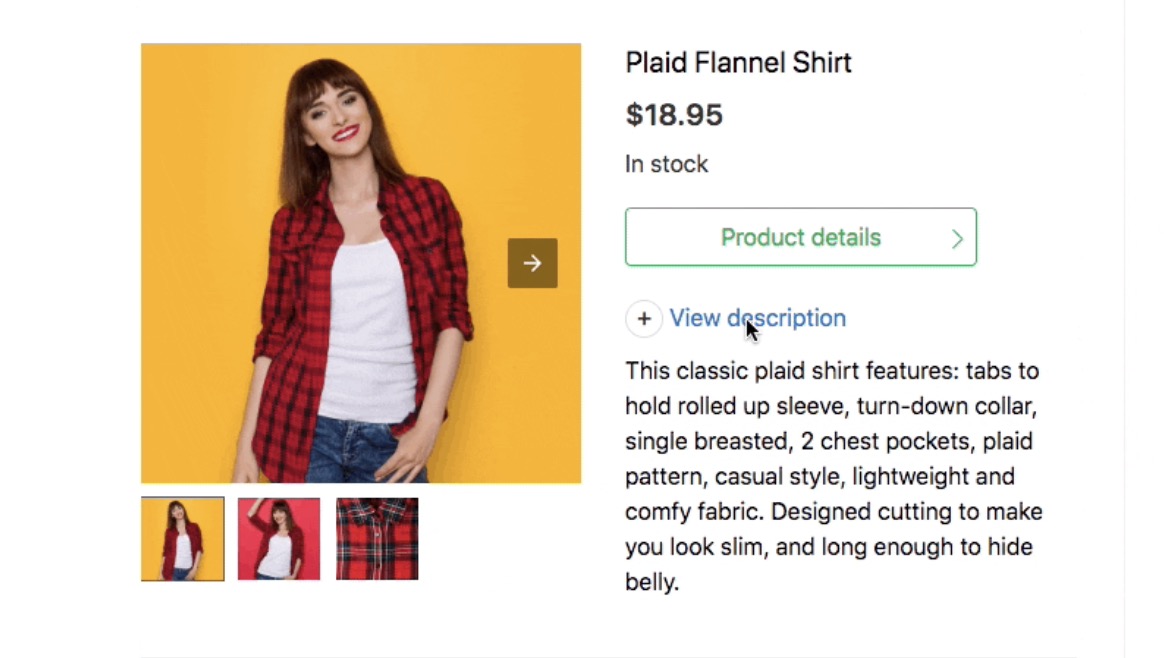Click the word 'belly' ending the description
Image resolution: width=1164 pixels, height=658 pixels.
point(650,582)
